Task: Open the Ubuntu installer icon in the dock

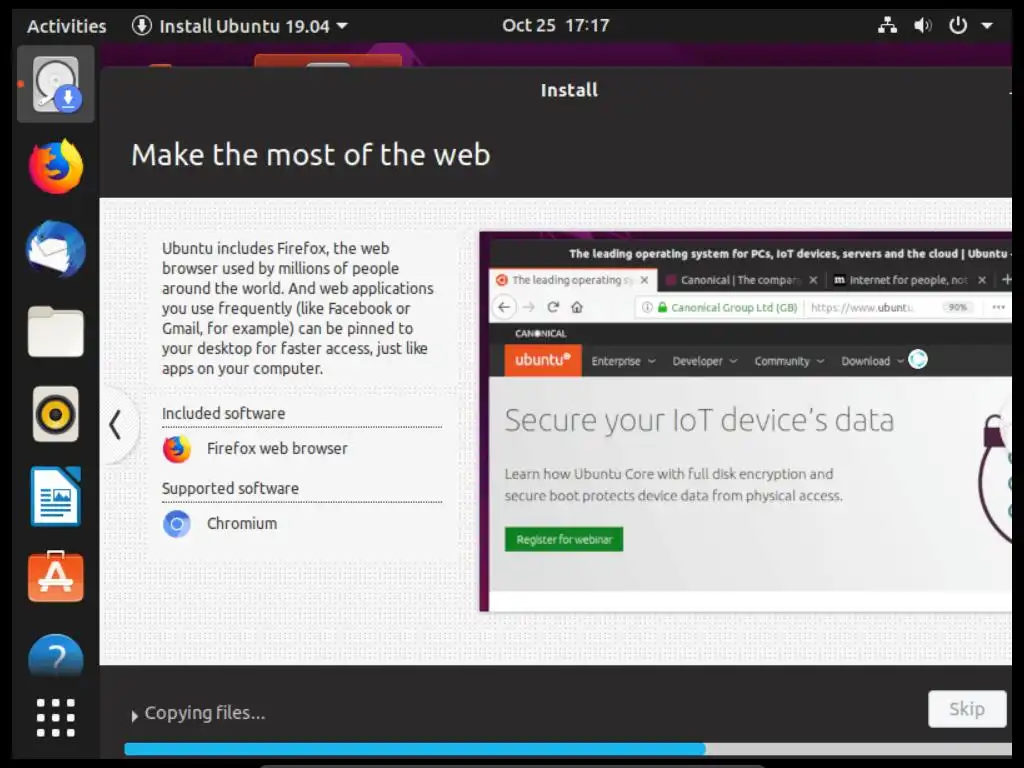Action: pyautogui.click(x=56, y=84)
